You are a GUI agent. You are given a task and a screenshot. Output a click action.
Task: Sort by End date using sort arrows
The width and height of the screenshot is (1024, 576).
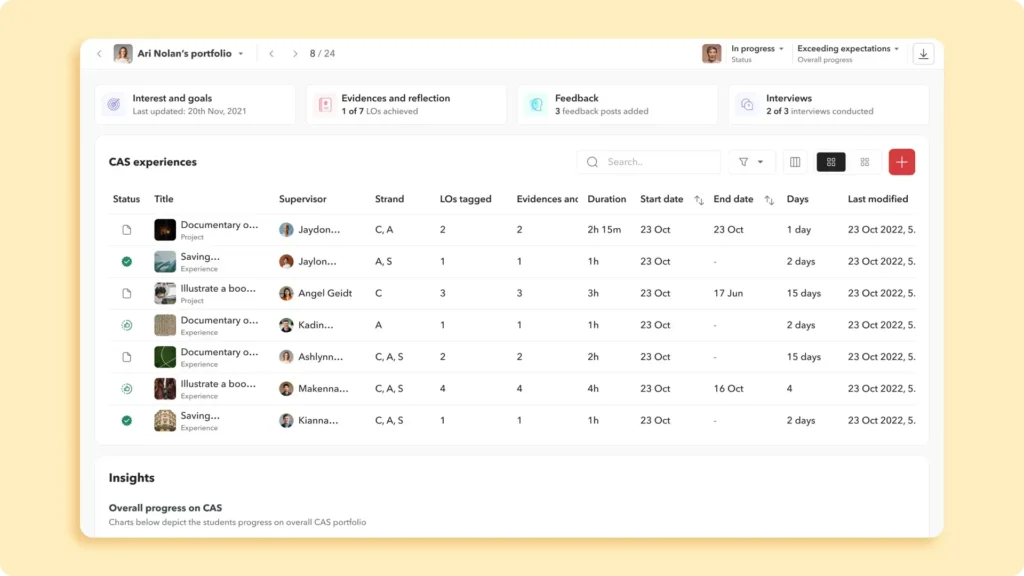coord(769,200)
